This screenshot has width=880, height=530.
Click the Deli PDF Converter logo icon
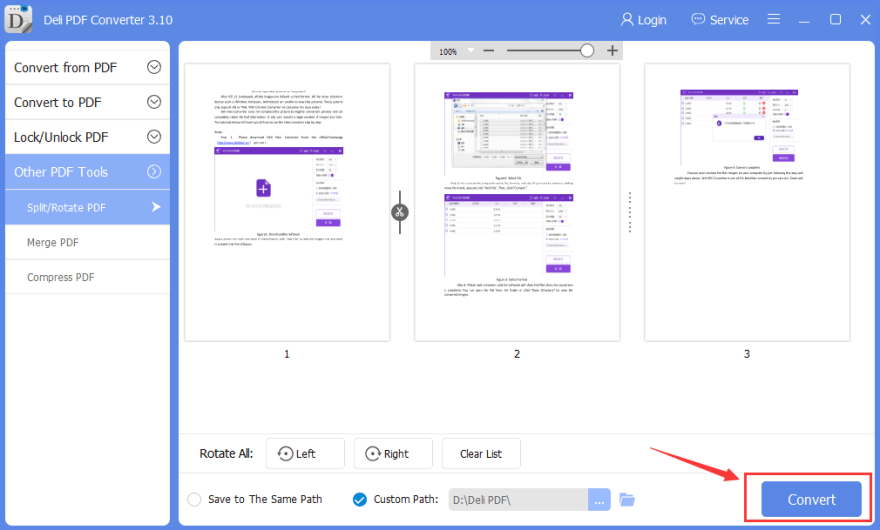pyautogui.click(x=18, y=19)
